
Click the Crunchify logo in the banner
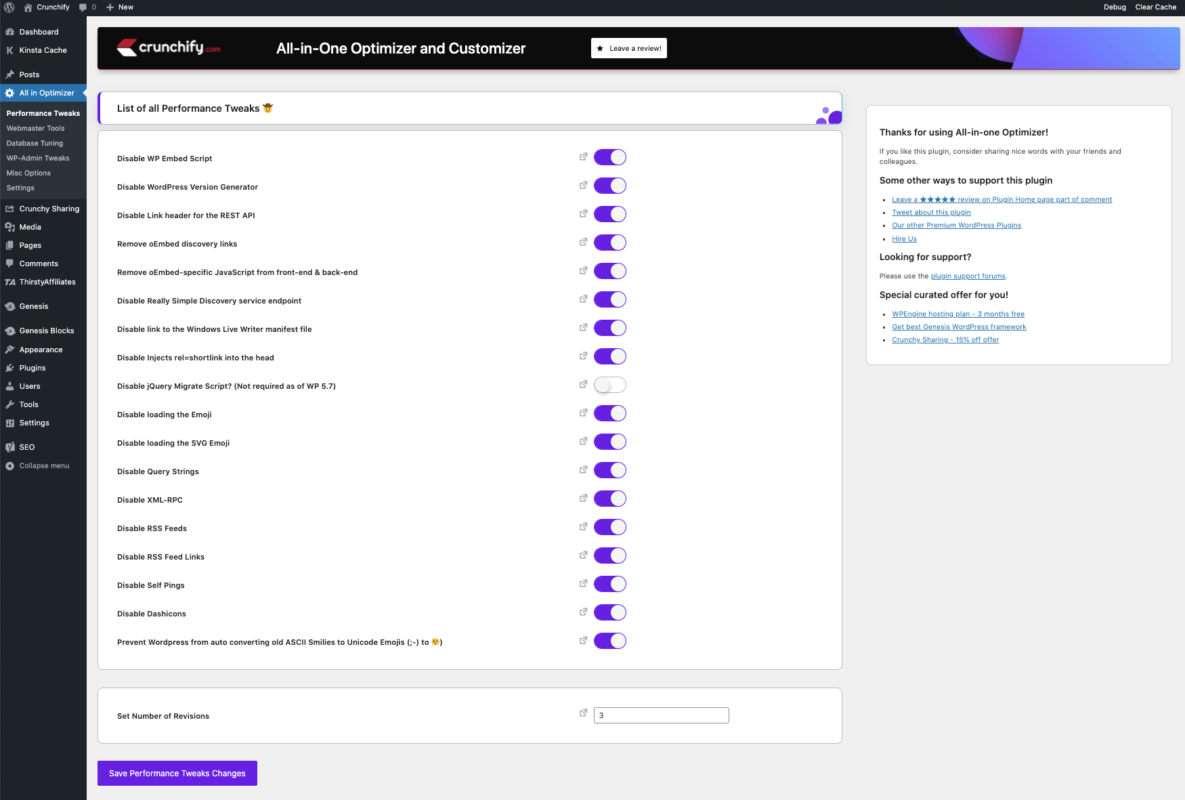169,48
